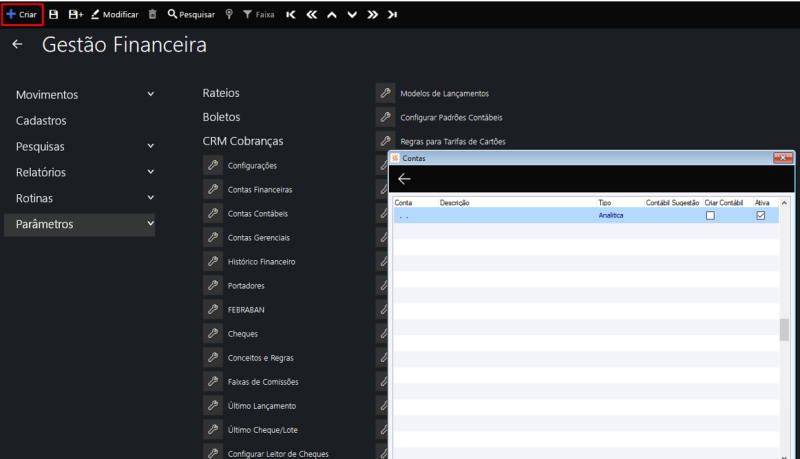Click the Modificar toolbar button
Screen dimensions: 800x459
[x=115, y=15]
